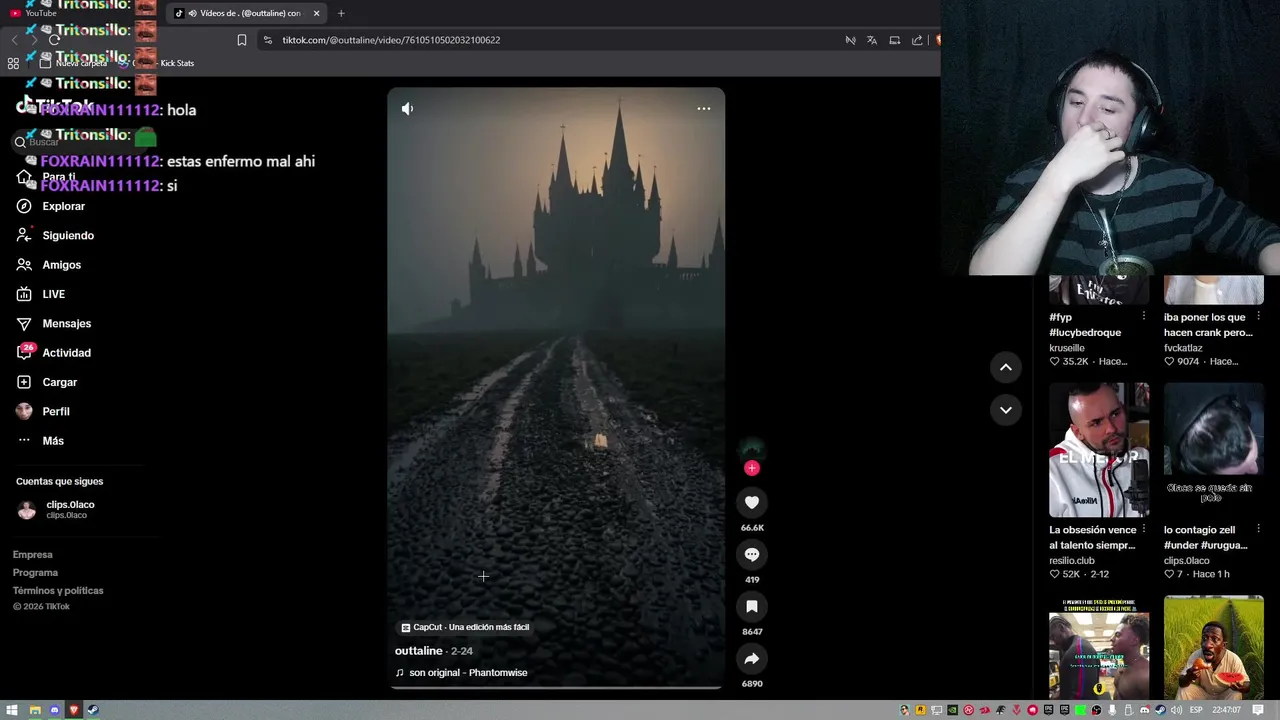Go to previous video with up chevron

click(1006, 367)
